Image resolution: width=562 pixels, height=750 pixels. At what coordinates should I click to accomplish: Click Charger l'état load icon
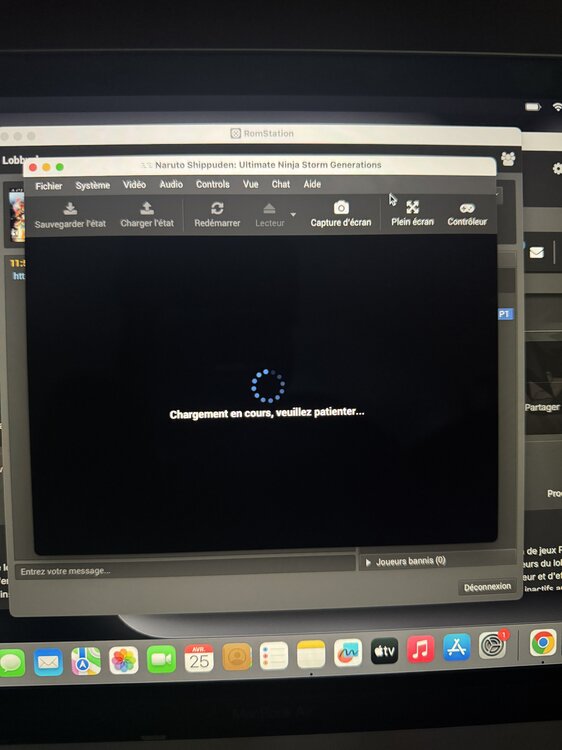coord(147,208)
